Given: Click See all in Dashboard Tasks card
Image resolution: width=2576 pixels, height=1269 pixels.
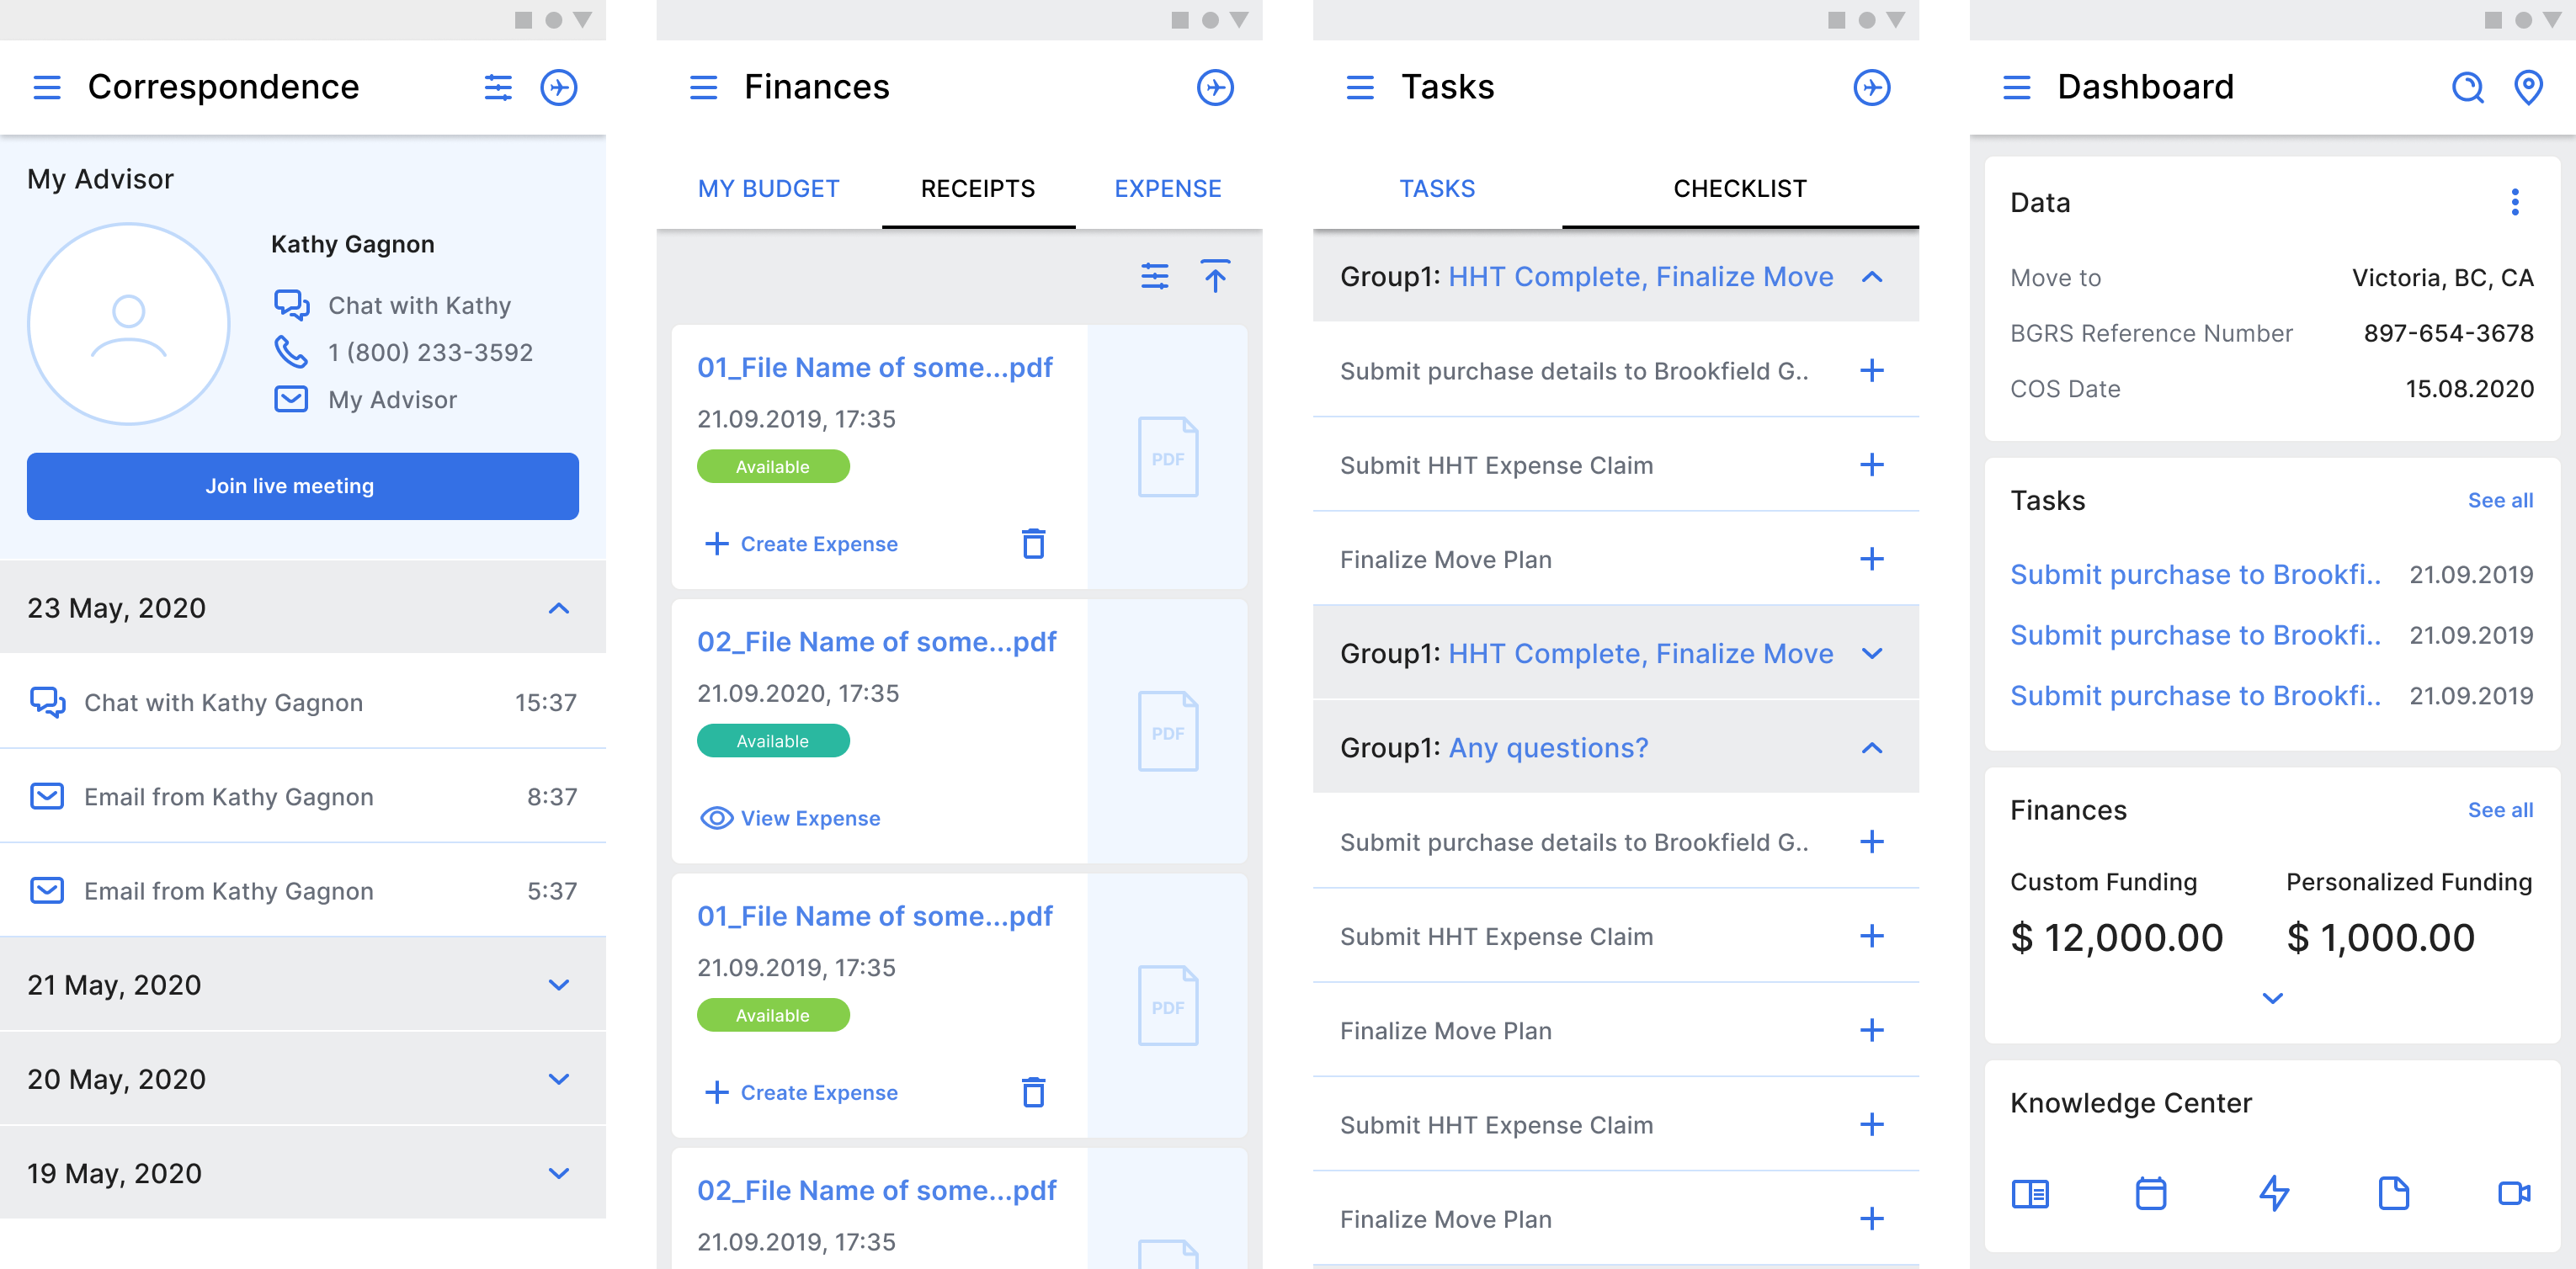Looking at the screenshot, I should click(x=2499, y=500).
